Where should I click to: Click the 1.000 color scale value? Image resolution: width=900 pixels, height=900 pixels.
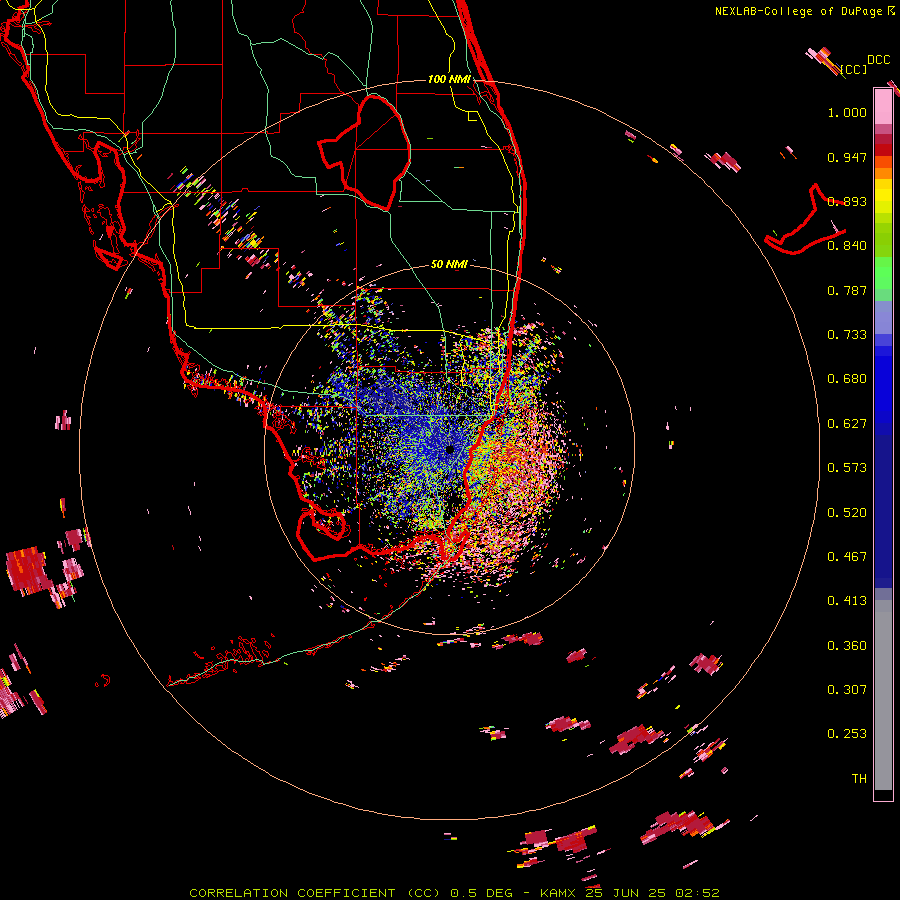pos(847,112)
